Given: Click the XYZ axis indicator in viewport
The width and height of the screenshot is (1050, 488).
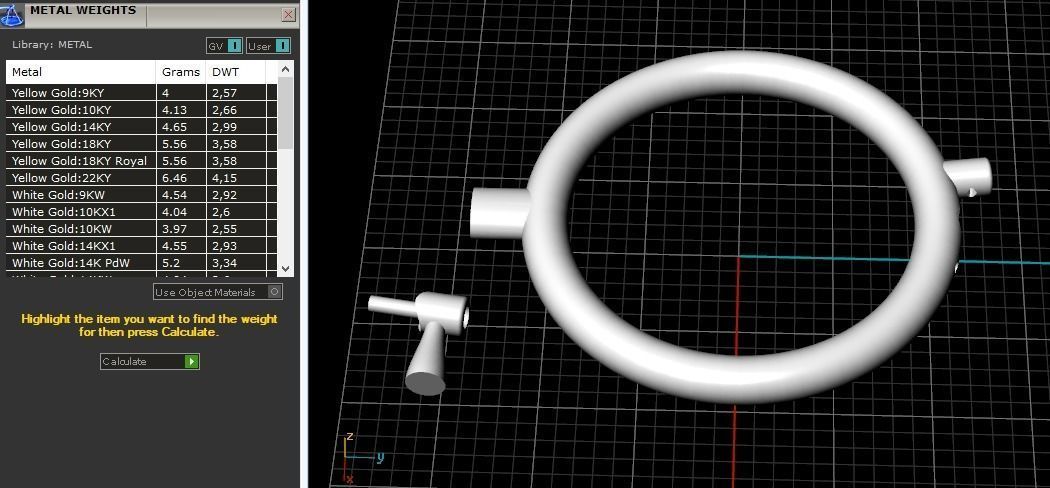Looking at the screenshot, I should point(362,459).
